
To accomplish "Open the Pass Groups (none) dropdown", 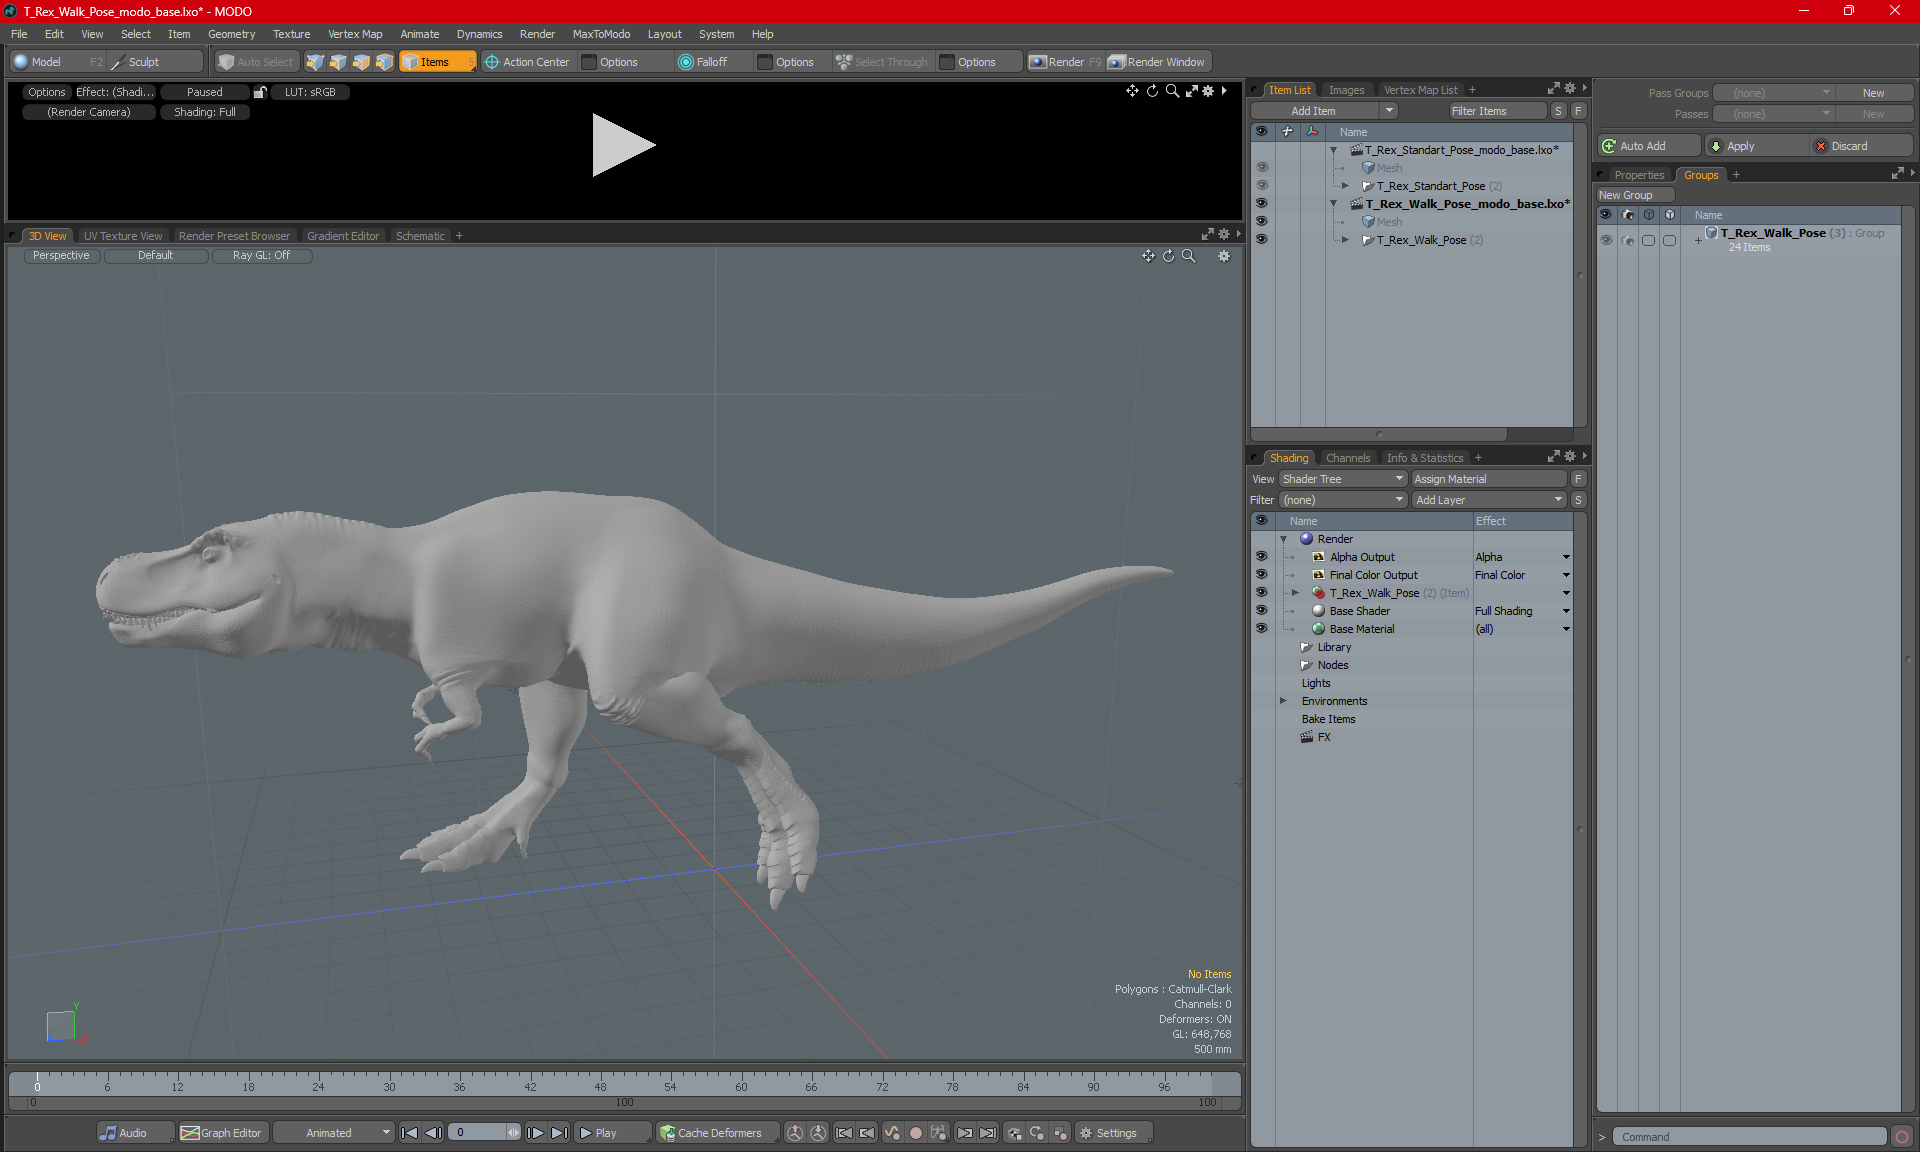I will point(1774,93).
